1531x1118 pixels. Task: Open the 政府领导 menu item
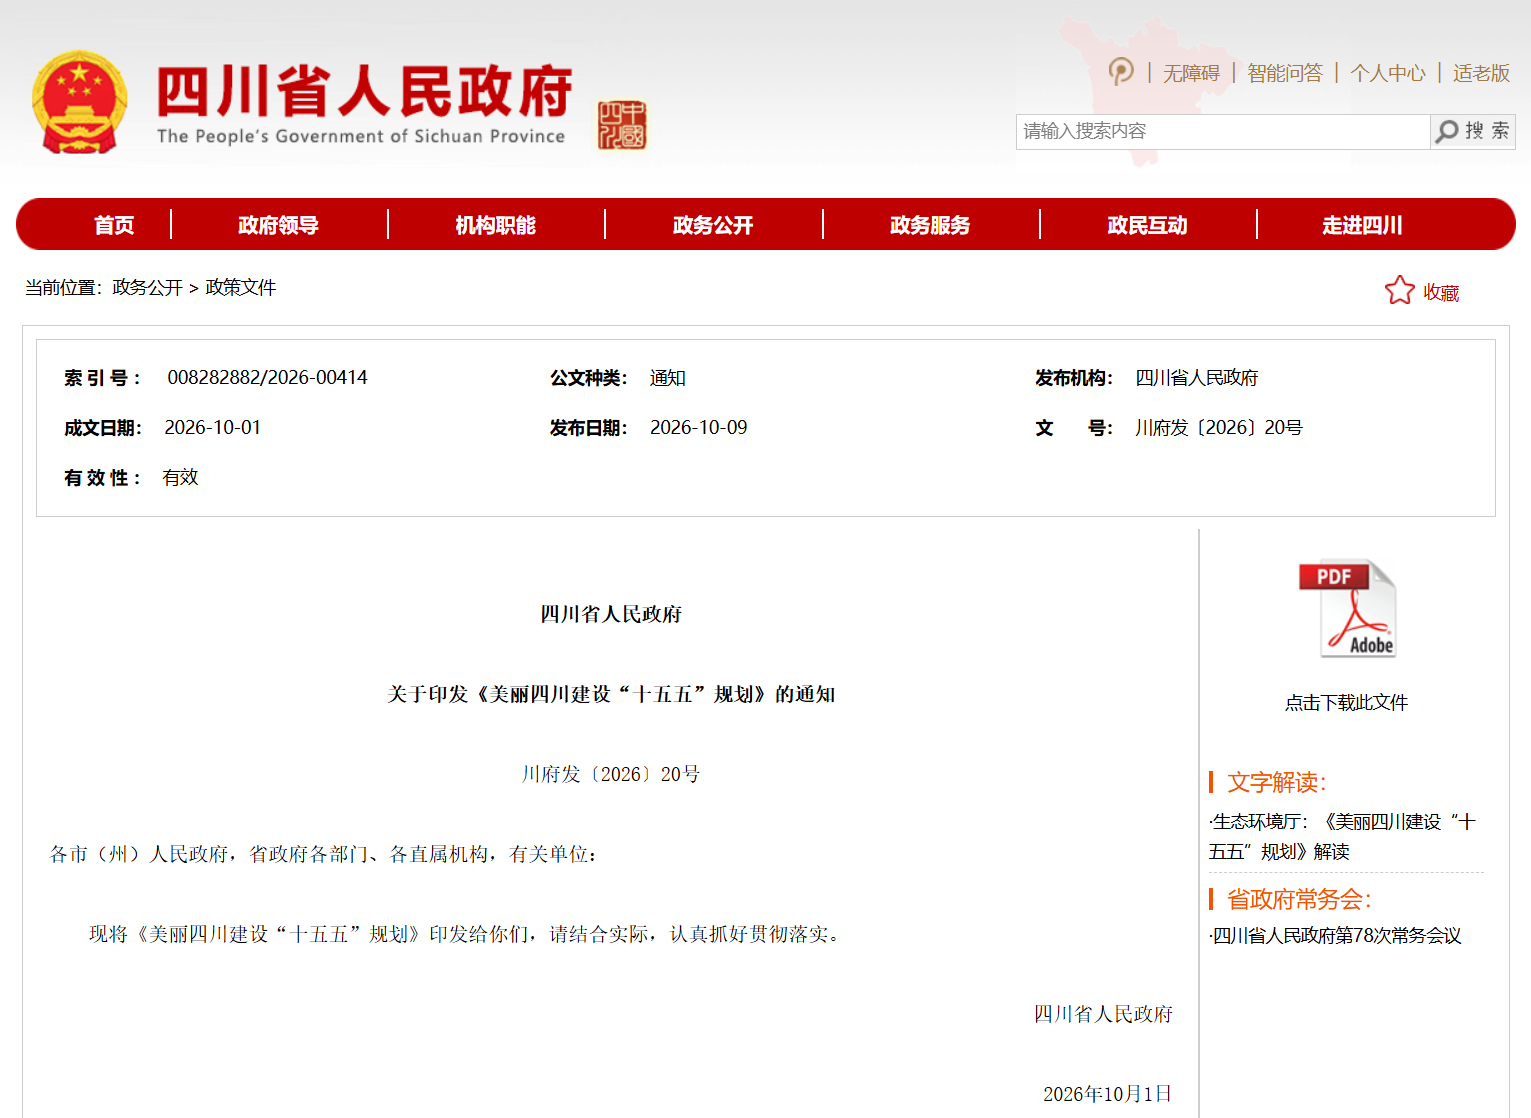(x=278, y=225)
